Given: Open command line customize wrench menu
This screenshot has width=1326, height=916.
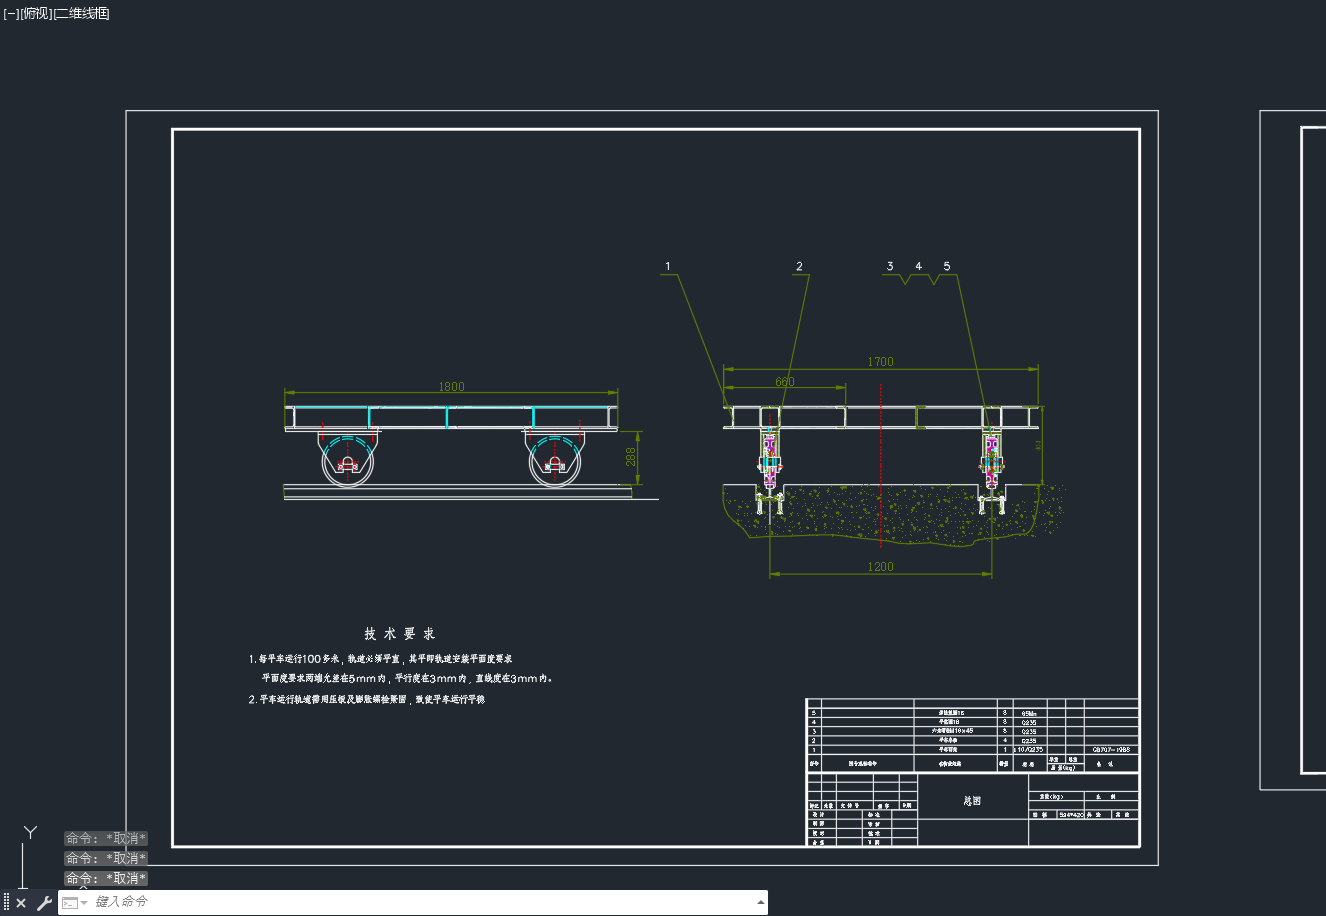Looking at the screenshot, I should click(x=44, y=903).
